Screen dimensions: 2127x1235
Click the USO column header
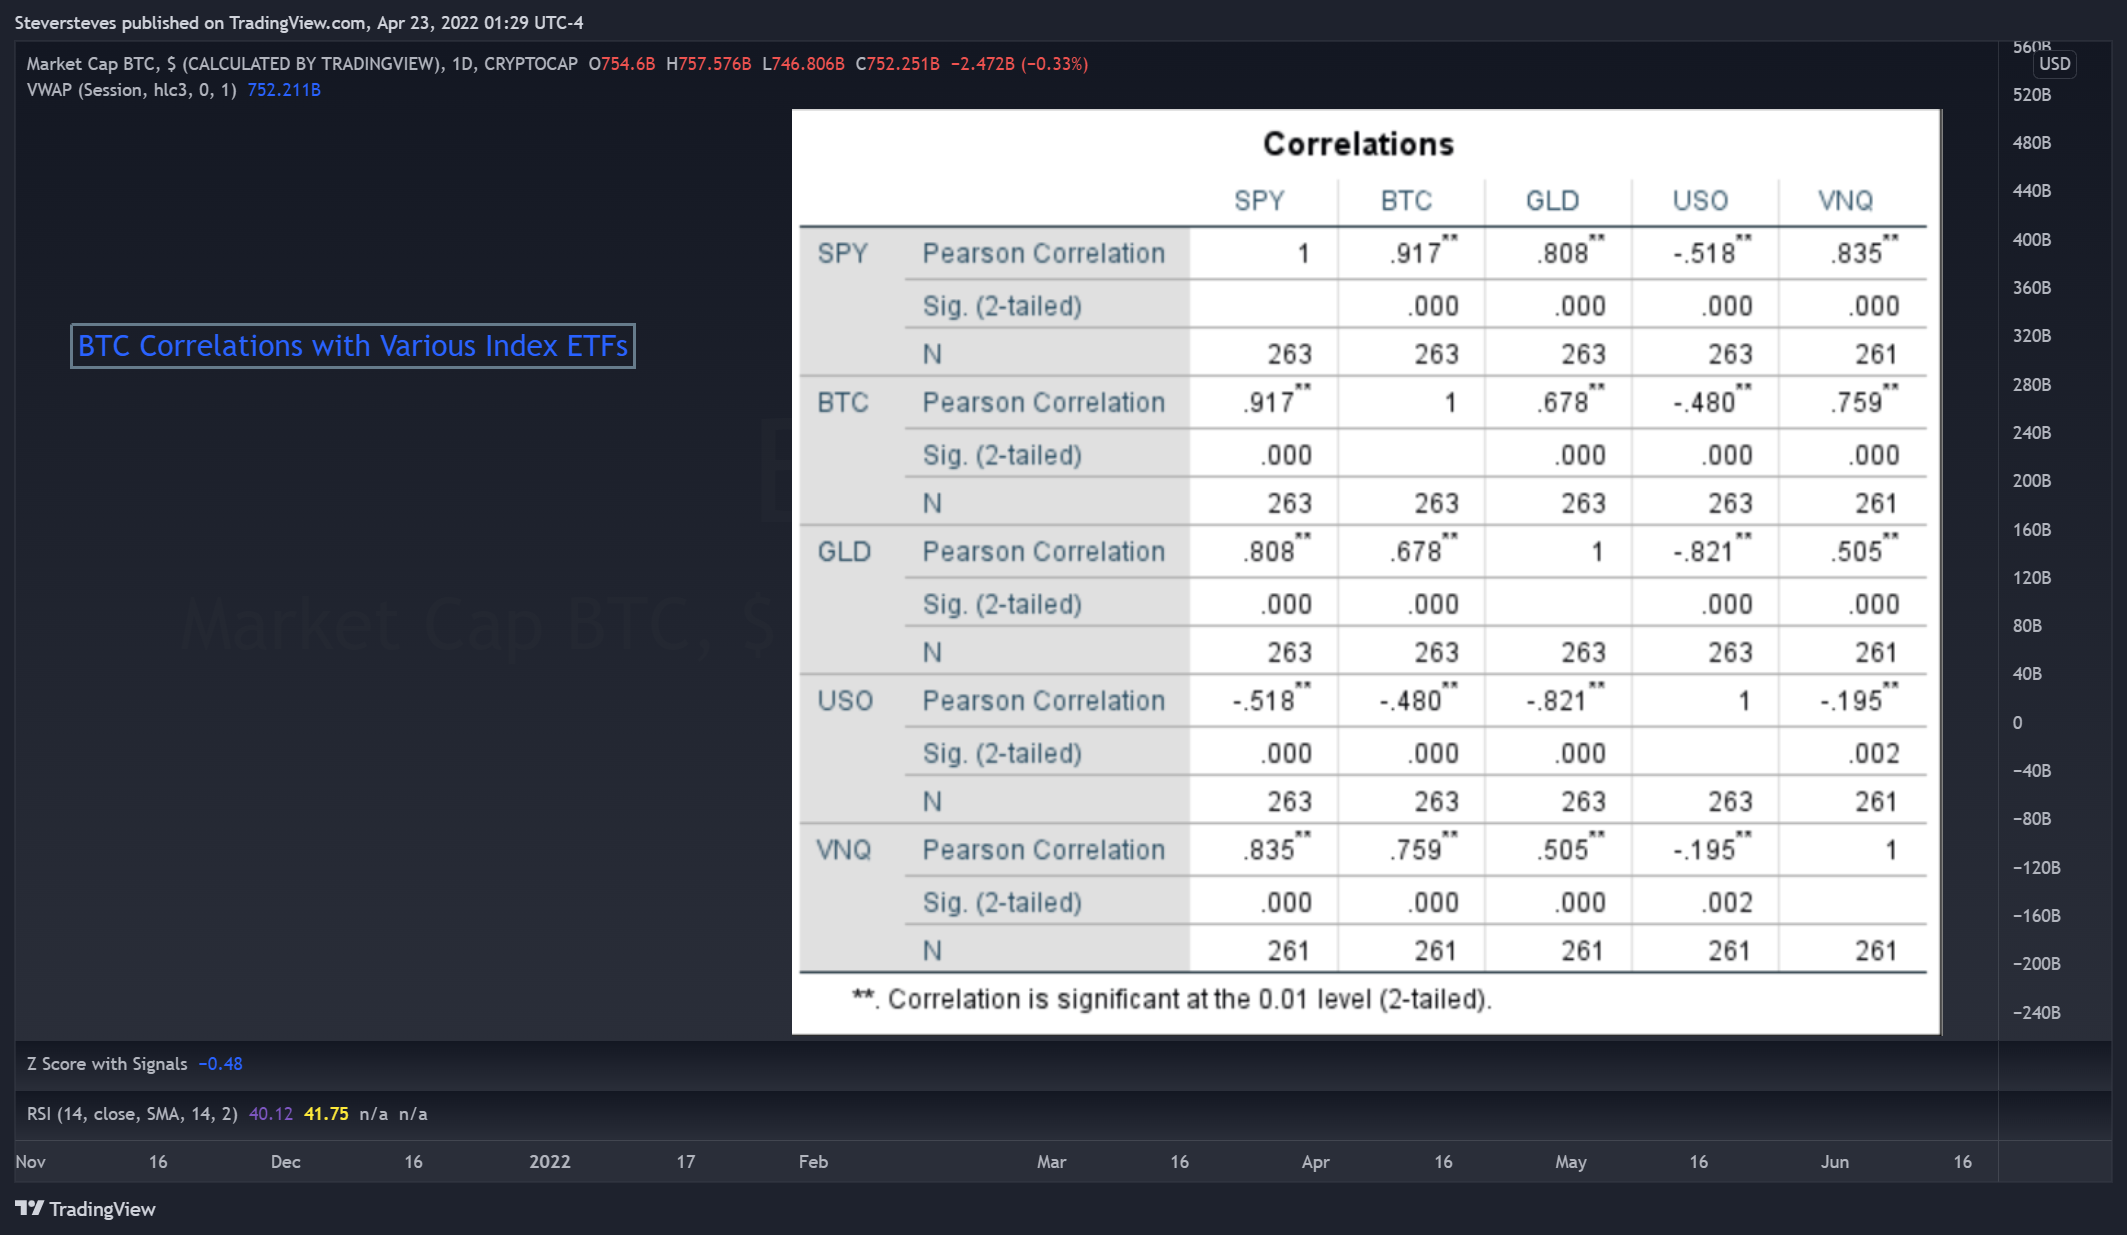click(1700, 201)
